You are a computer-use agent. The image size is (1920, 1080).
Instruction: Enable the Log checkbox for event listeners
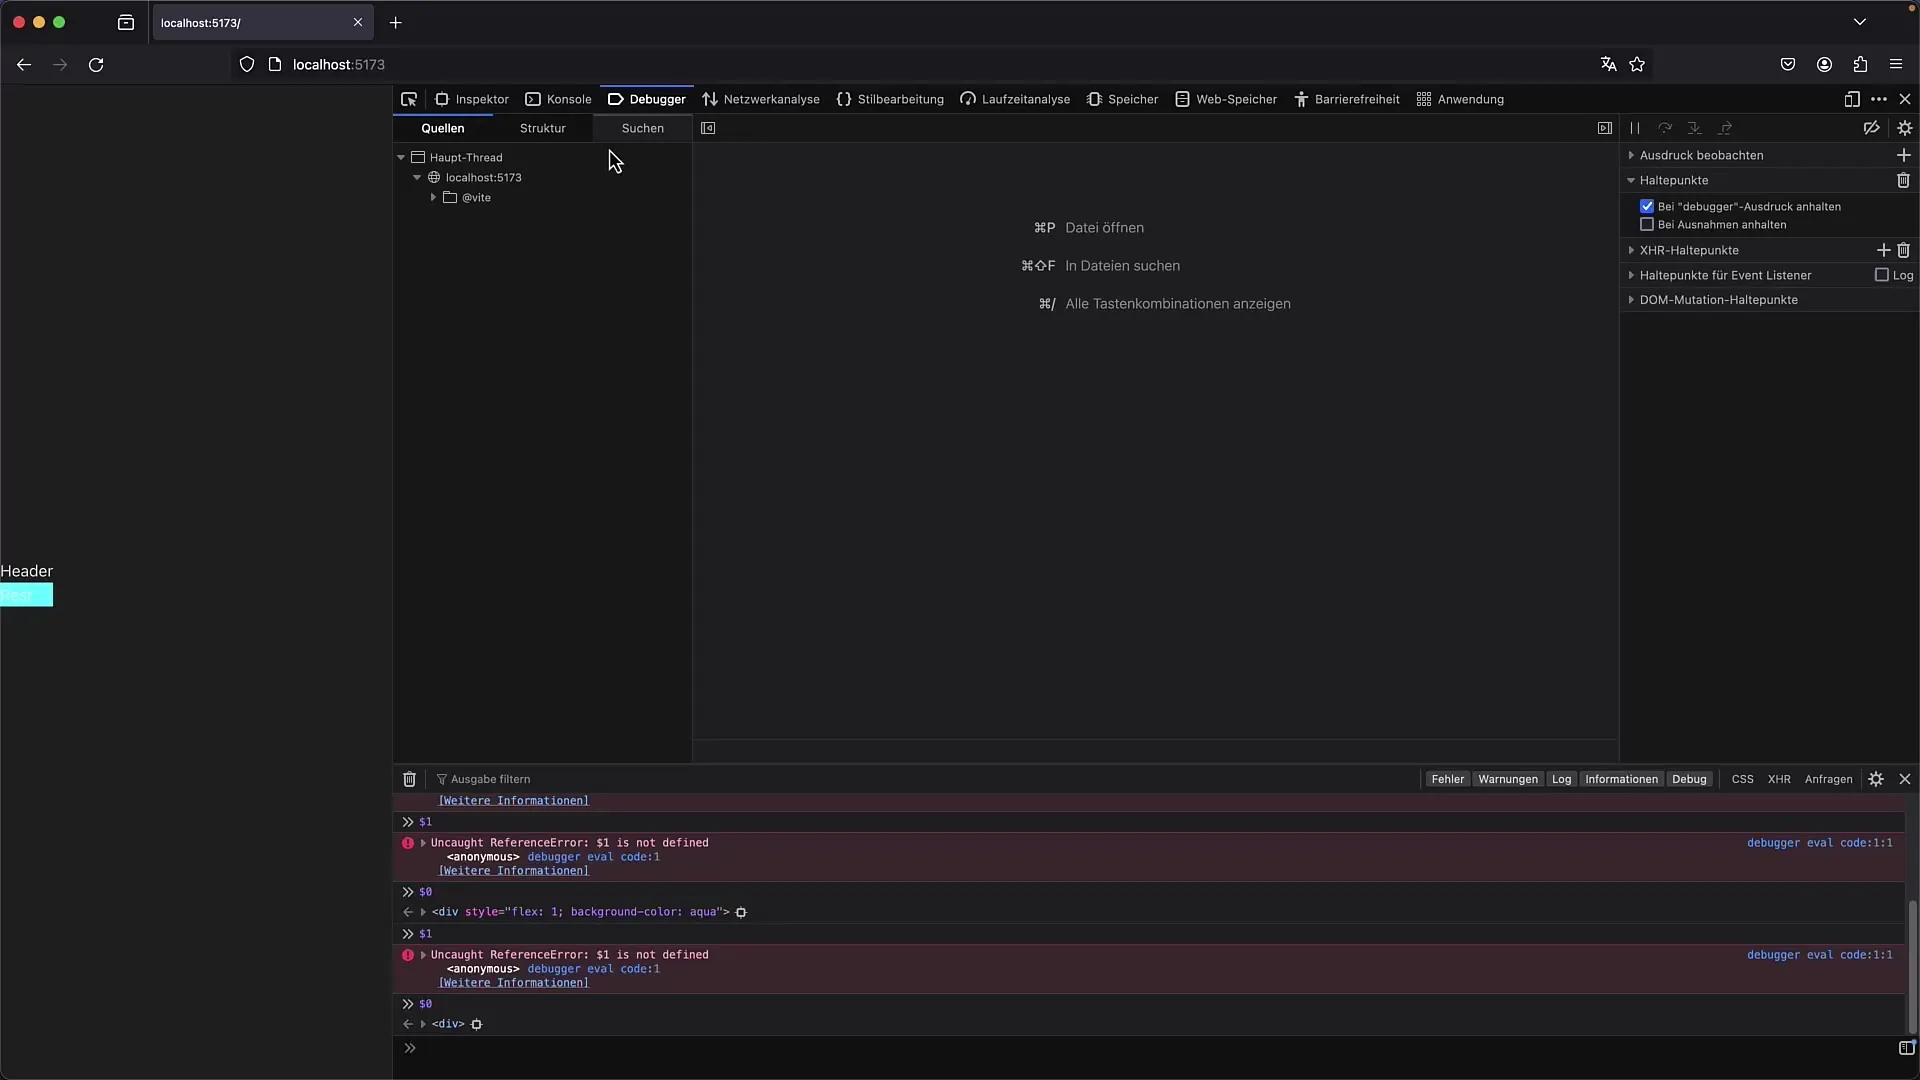pos(1881,275)
